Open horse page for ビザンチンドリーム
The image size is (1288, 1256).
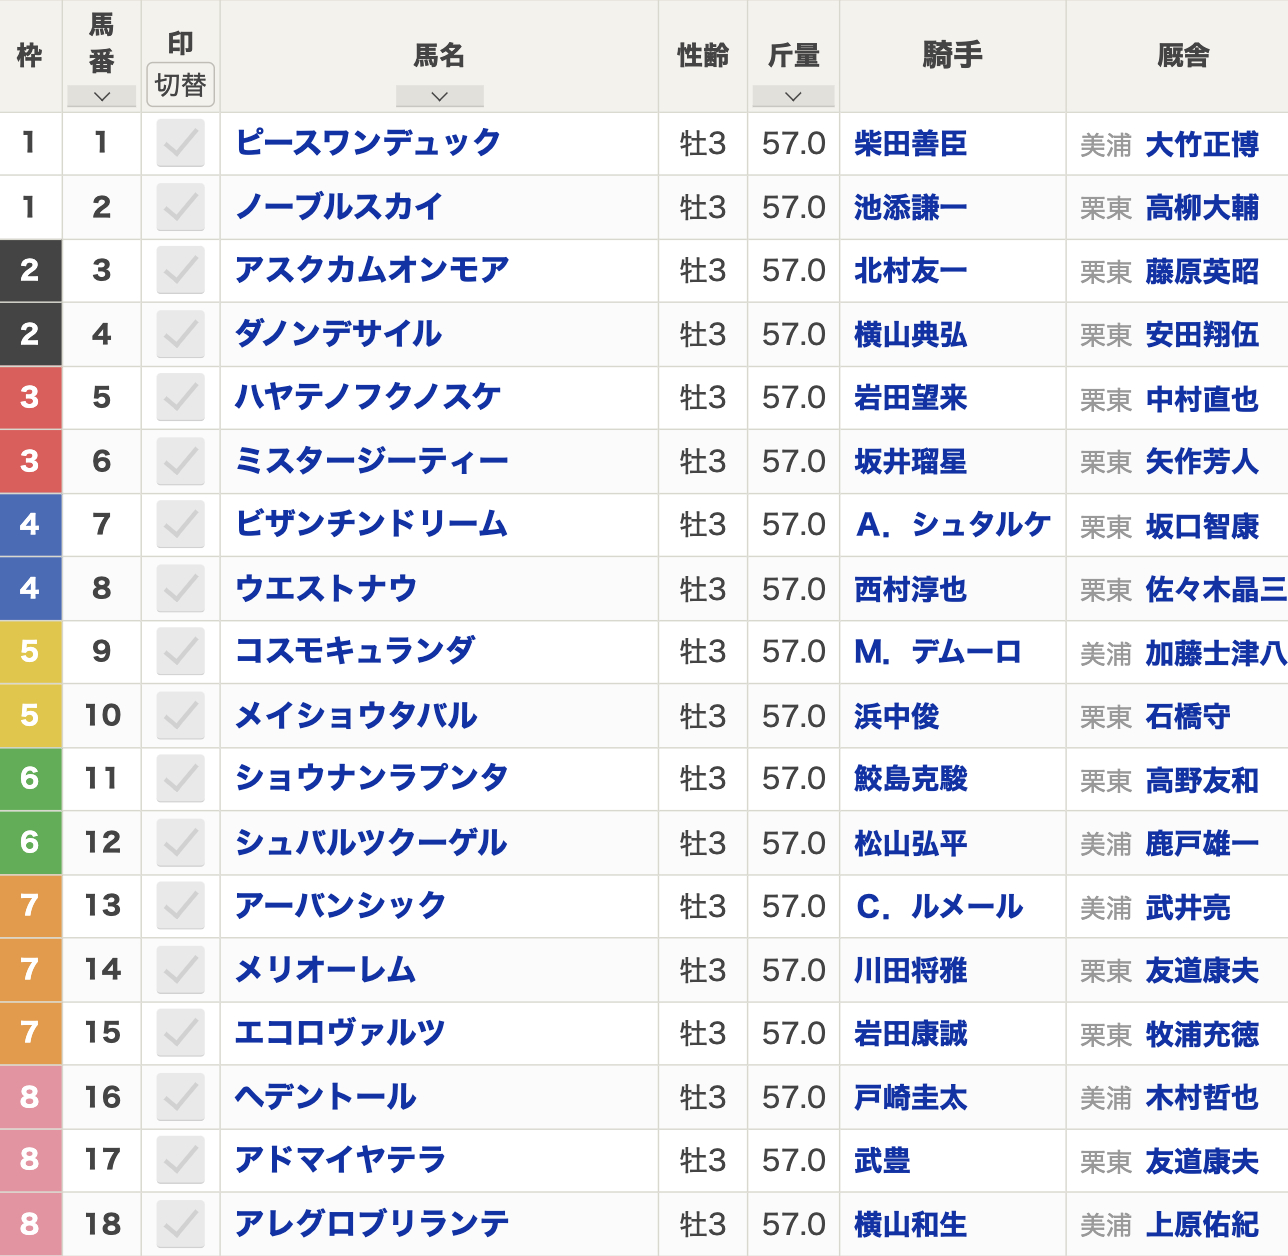coord(372,524)
